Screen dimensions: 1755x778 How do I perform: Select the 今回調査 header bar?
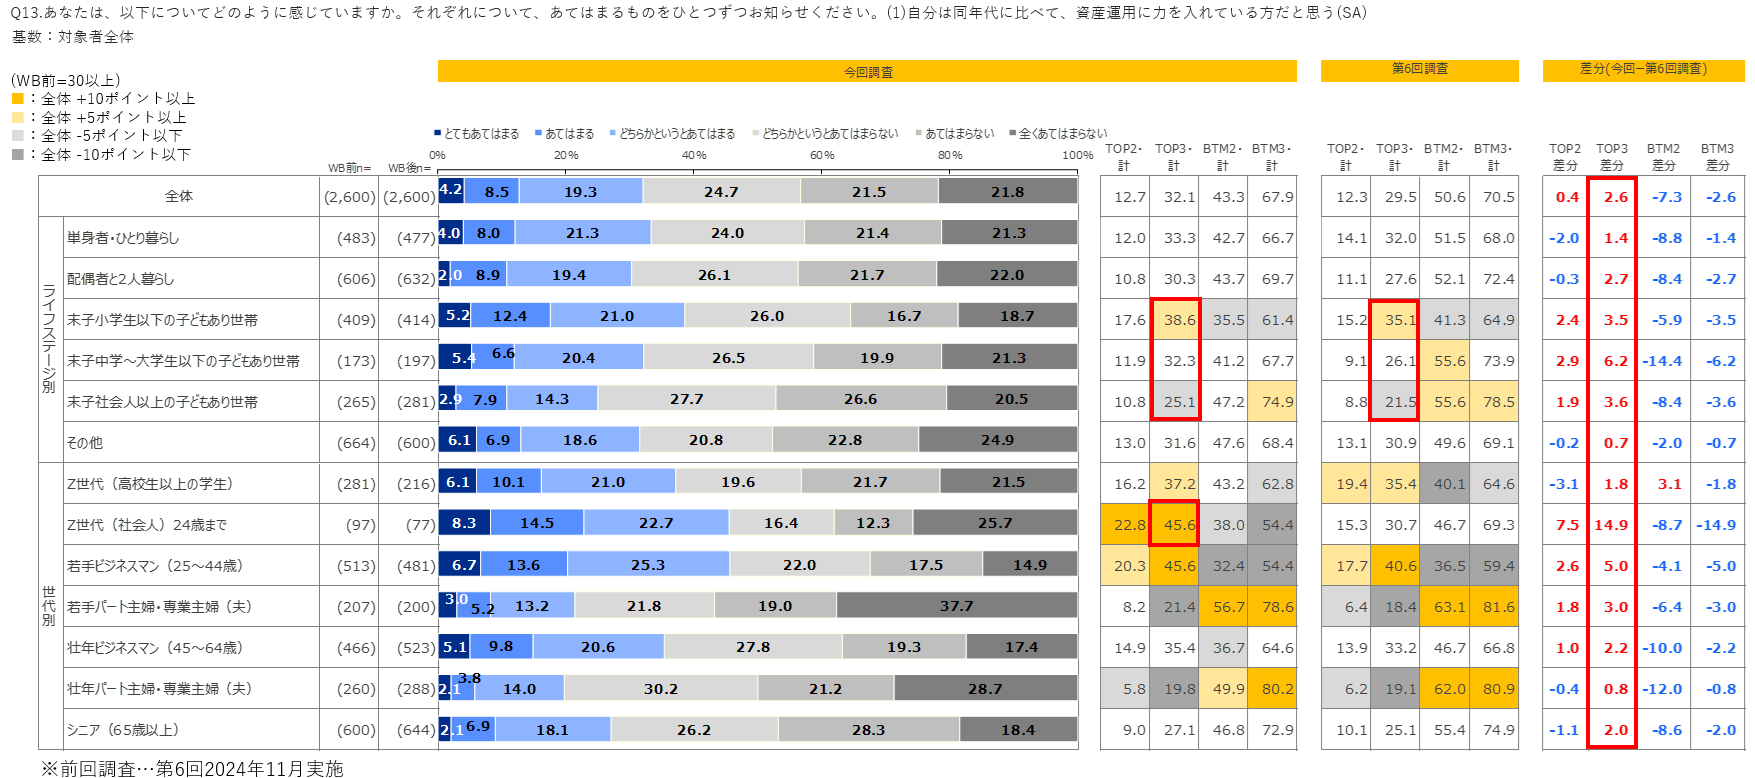(x=867, y=72)
